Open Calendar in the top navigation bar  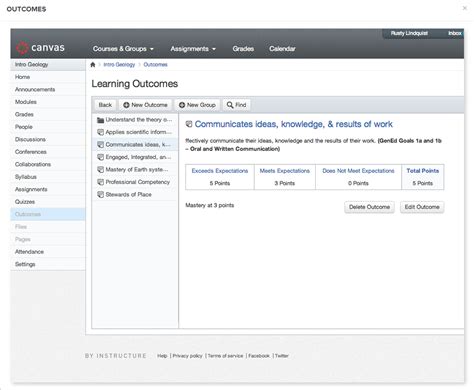pos(282,49)
